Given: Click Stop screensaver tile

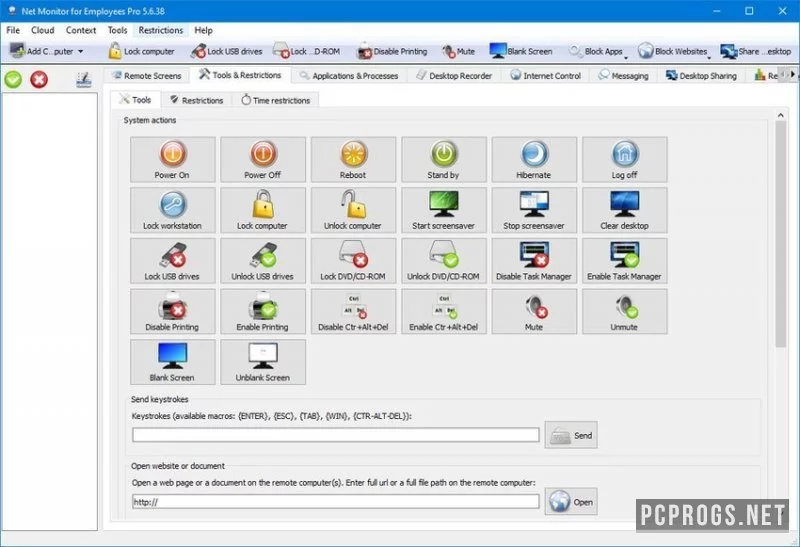Looking at the screenshot, I should click(x=534, y=210).
